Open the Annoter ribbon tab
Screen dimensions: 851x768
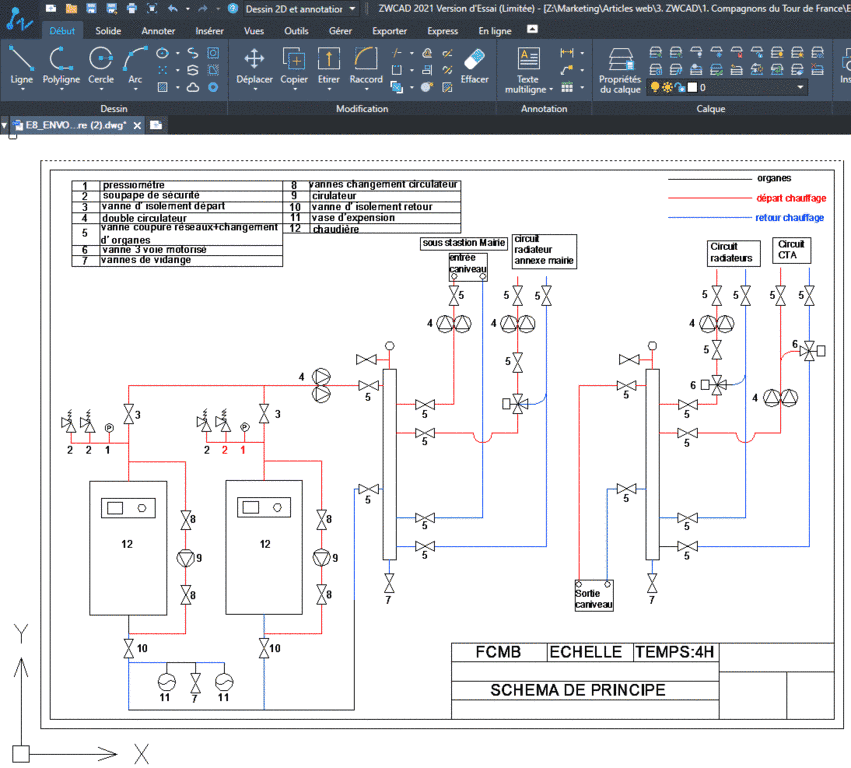coord(158,31)
